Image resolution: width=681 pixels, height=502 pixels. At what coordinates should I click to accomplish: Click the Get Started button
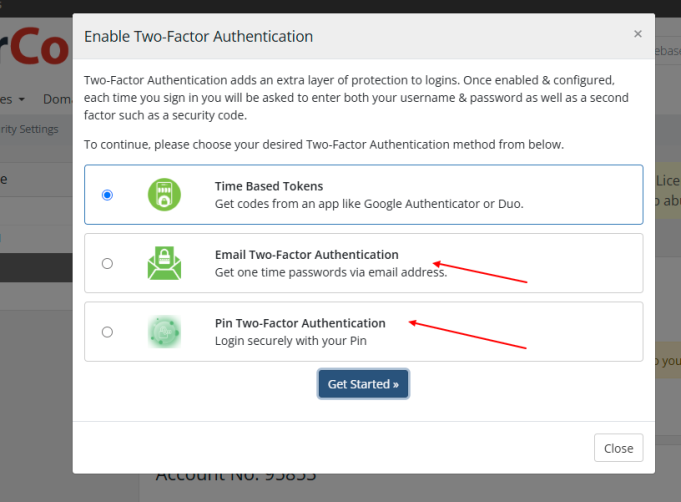pyautogui.click(x=363, y=384)
